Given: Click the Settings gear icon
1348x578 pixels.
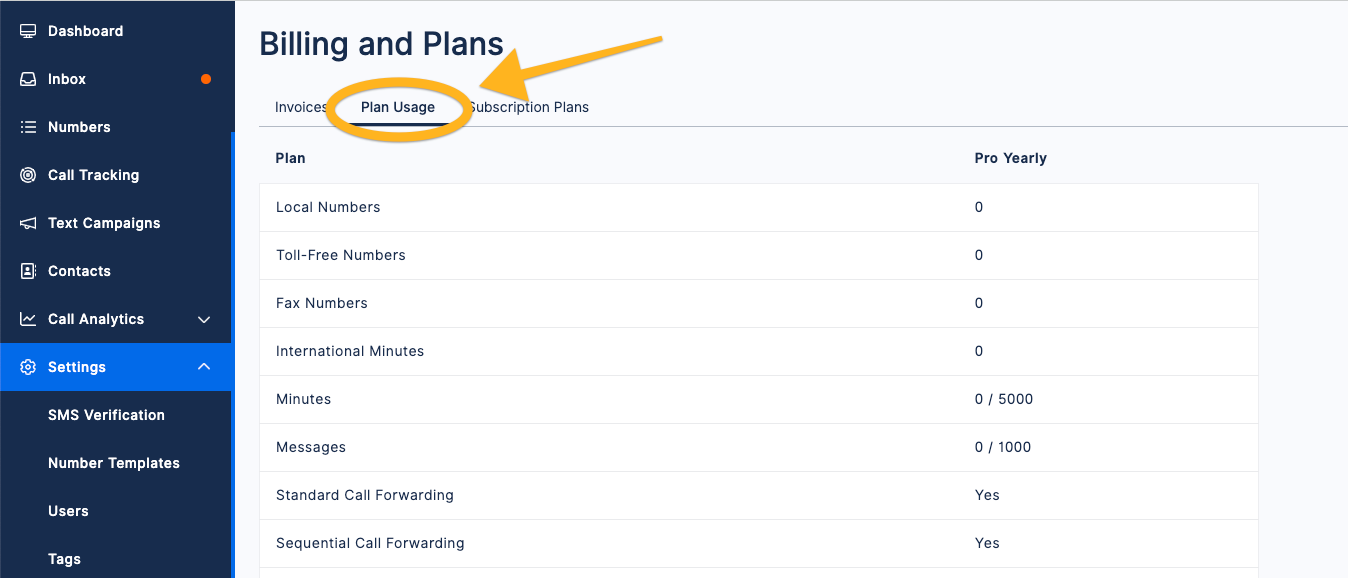Looking at the screenshot, I should click(28, 367).
